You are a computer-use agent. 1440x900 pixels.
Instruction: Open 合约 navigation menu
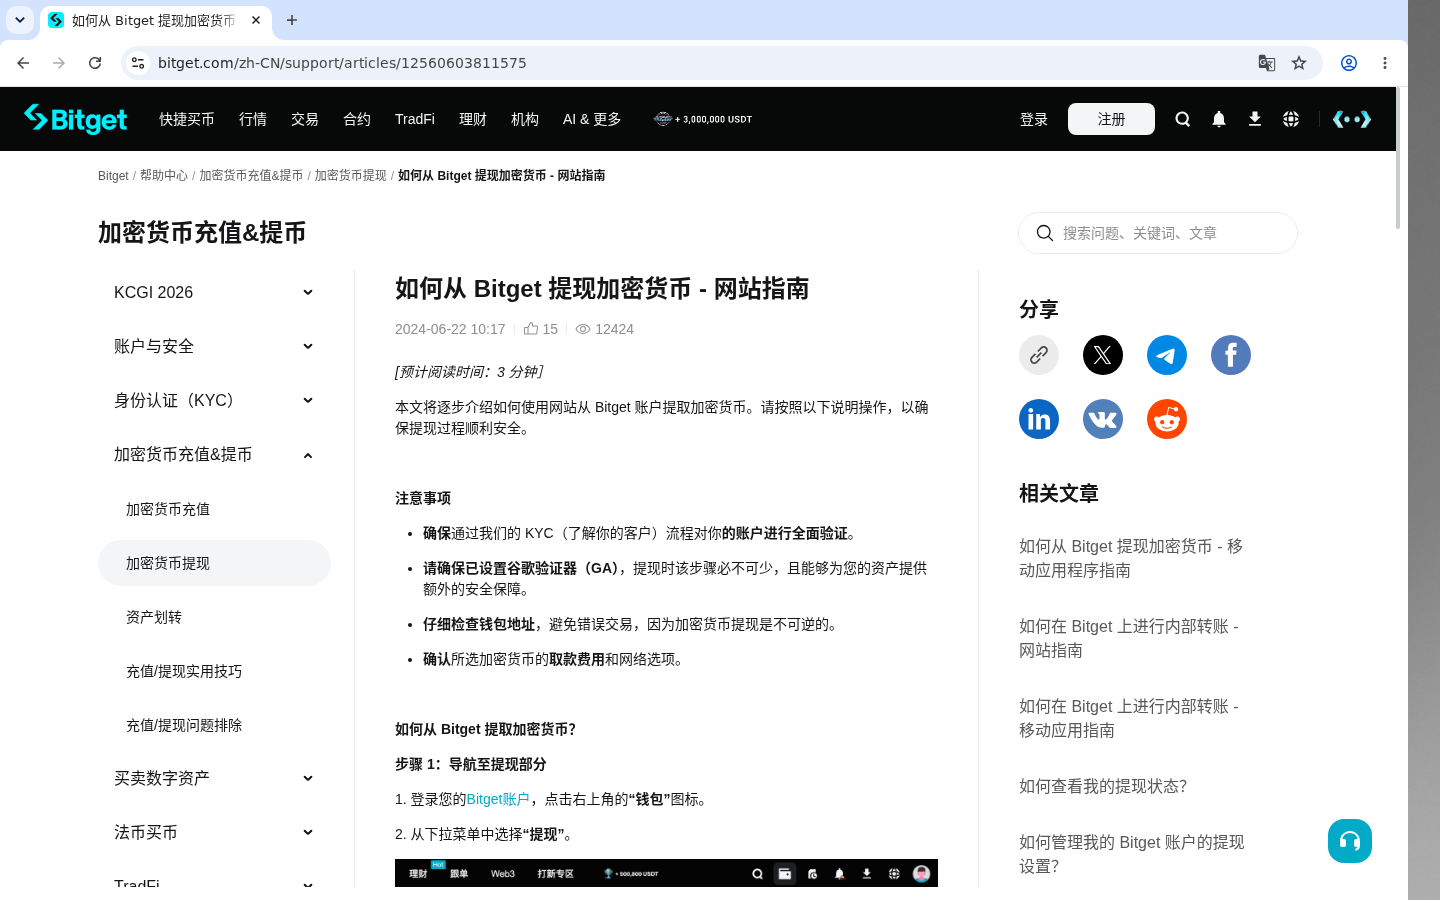(357, 119)
